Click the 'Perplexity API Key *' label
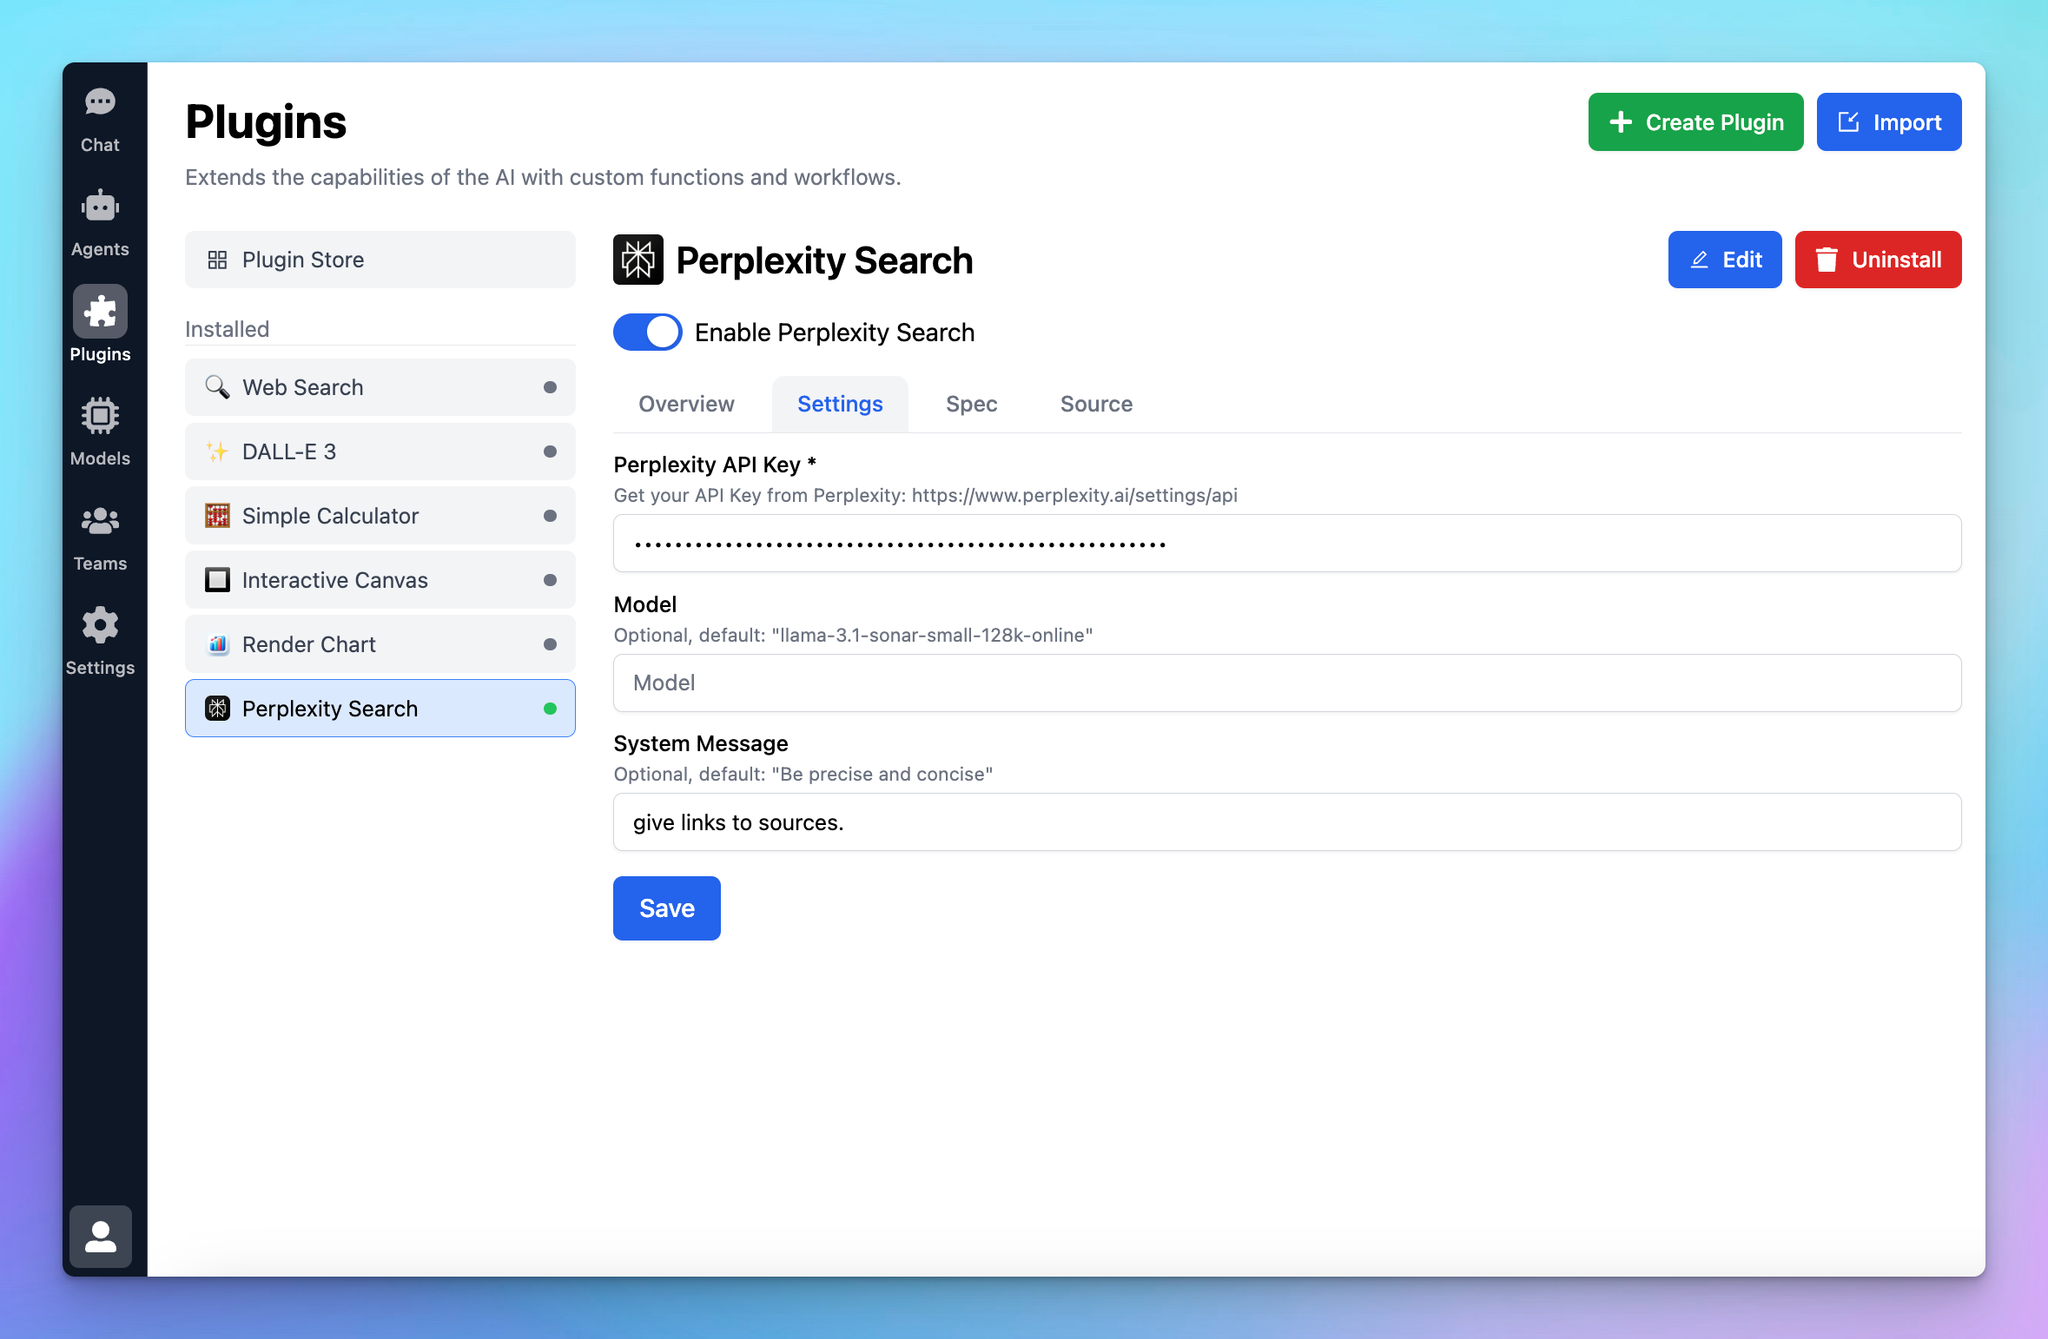 click(x=715, y=464)
